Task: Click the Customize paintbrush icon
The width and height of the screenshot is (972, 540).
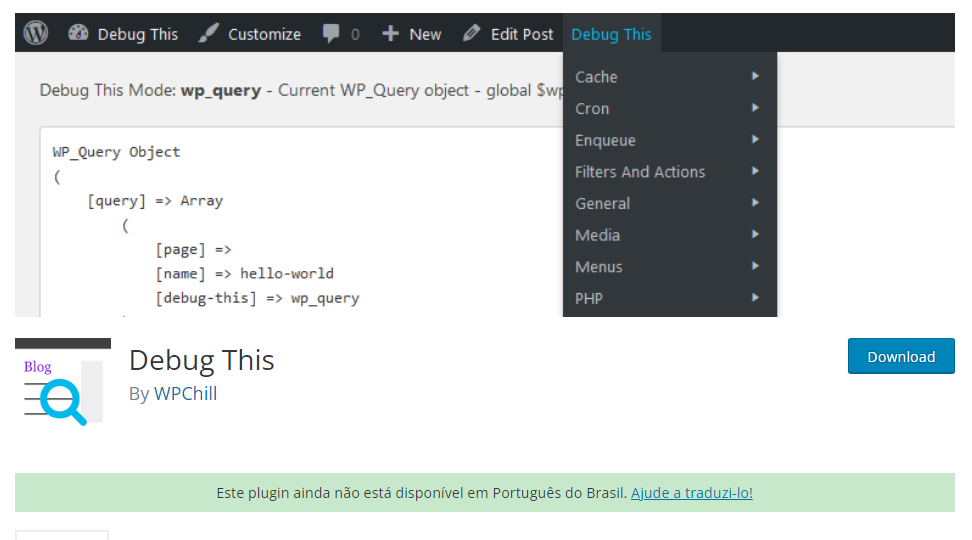Action: (x=209, y=32)
